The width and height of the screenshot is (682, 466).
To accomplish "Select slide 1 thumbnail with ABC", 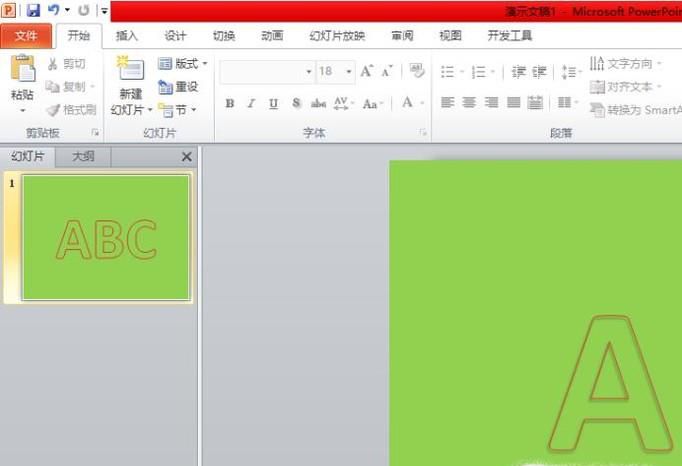I will click(x=105, y=237).
